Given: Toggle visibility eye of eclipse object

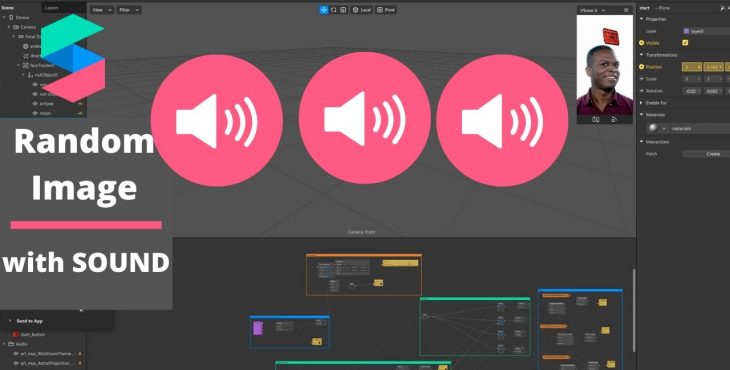Looking at the screenshot, I should point(35,103).
